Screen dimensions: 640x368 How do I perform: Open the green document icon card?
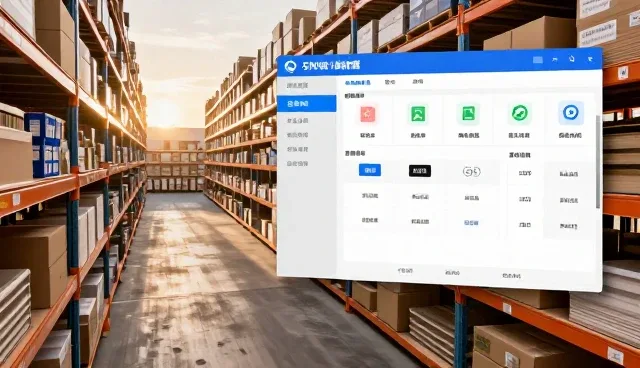pos(468,113)
